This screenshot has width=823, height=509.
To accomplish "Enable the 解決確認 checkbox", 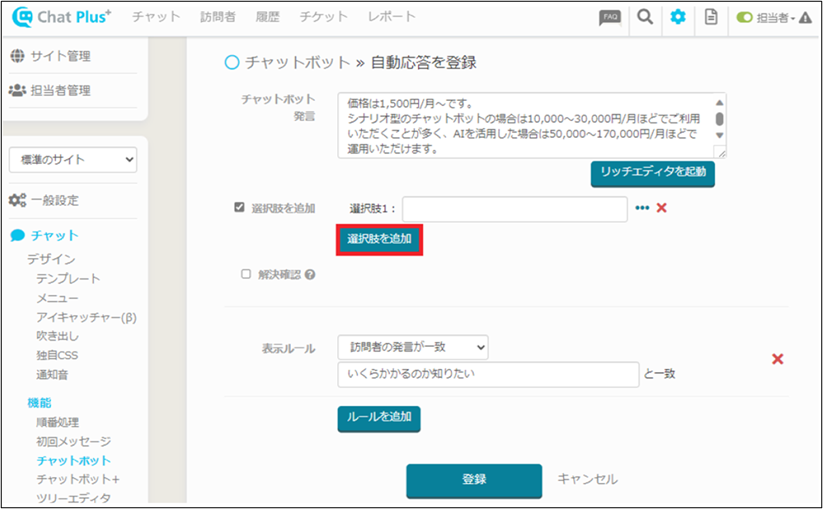I will coord(246,274).
